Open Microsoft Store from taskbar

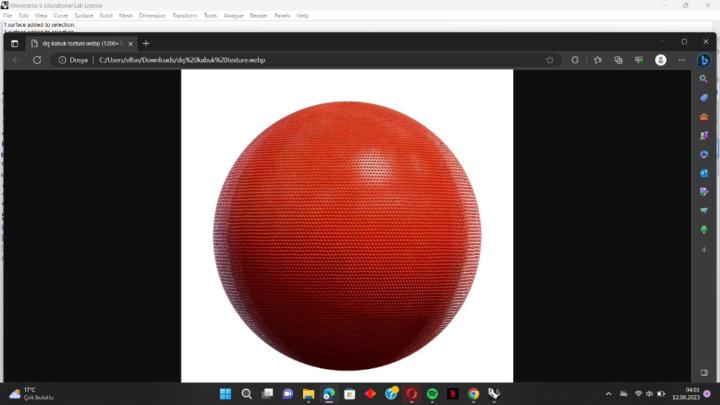(349, 394)
